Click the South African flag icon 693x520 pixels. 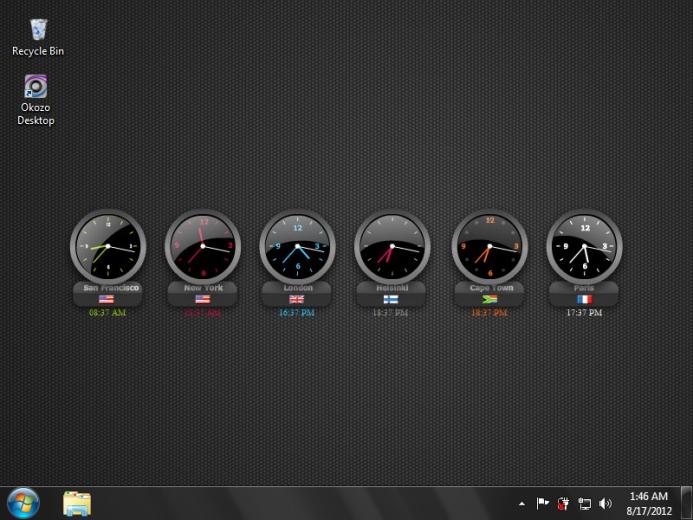click(x=489, y=300)
